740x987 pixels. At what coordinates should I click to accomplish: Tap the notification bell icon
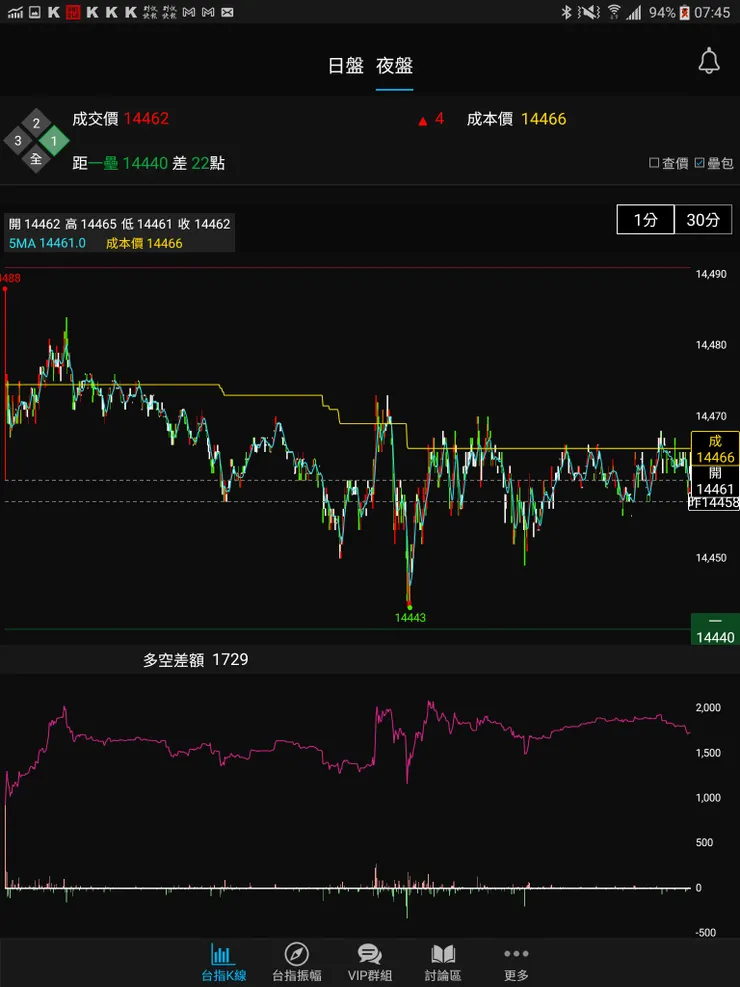point(709,61)
